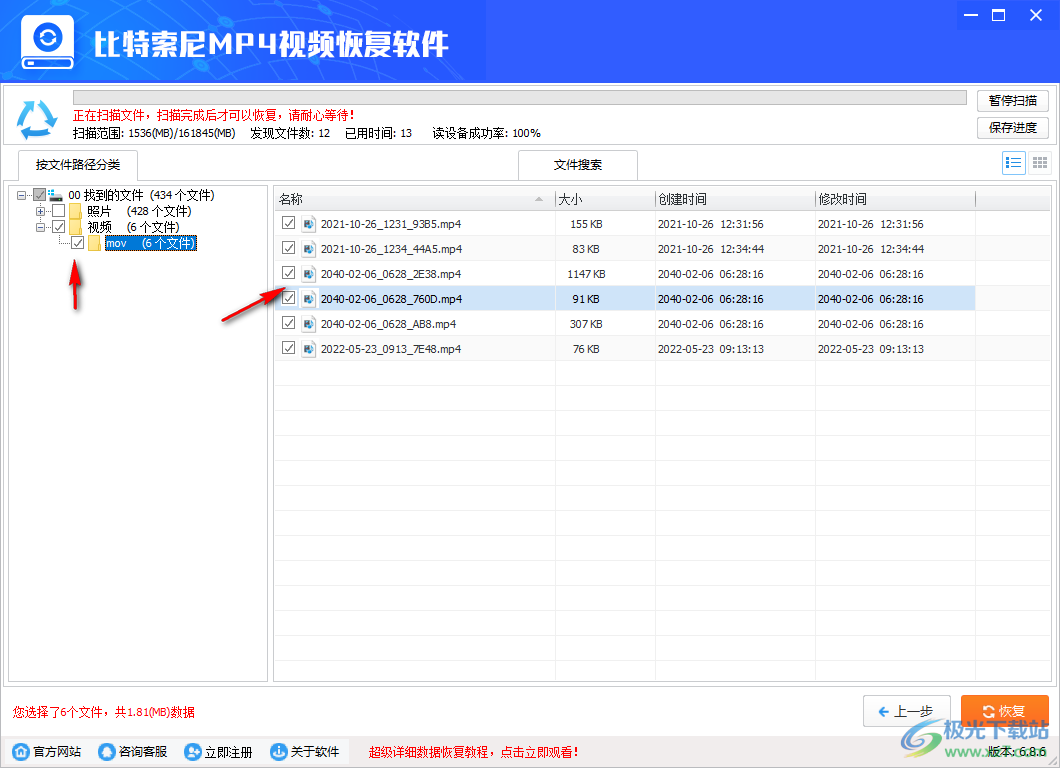Uncheck the mov folder checkbox

78,243
